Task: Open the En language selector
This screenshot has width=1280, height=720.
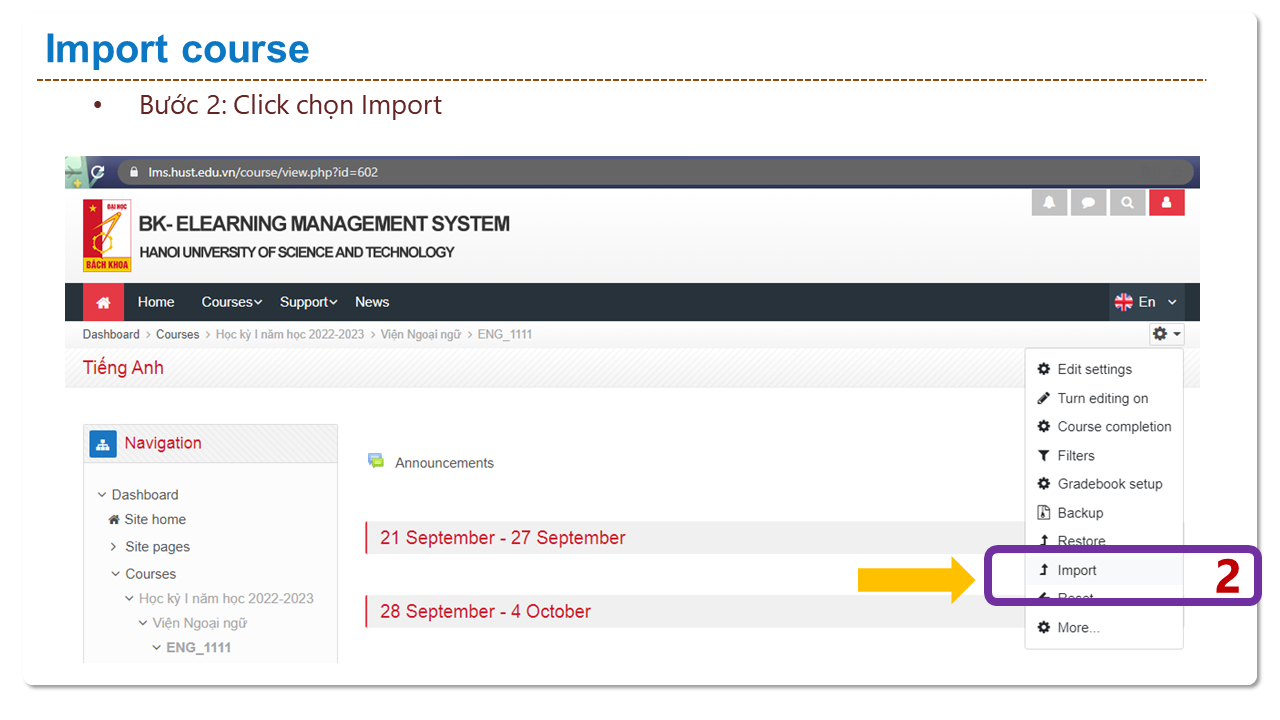Action: (1146, 302)
